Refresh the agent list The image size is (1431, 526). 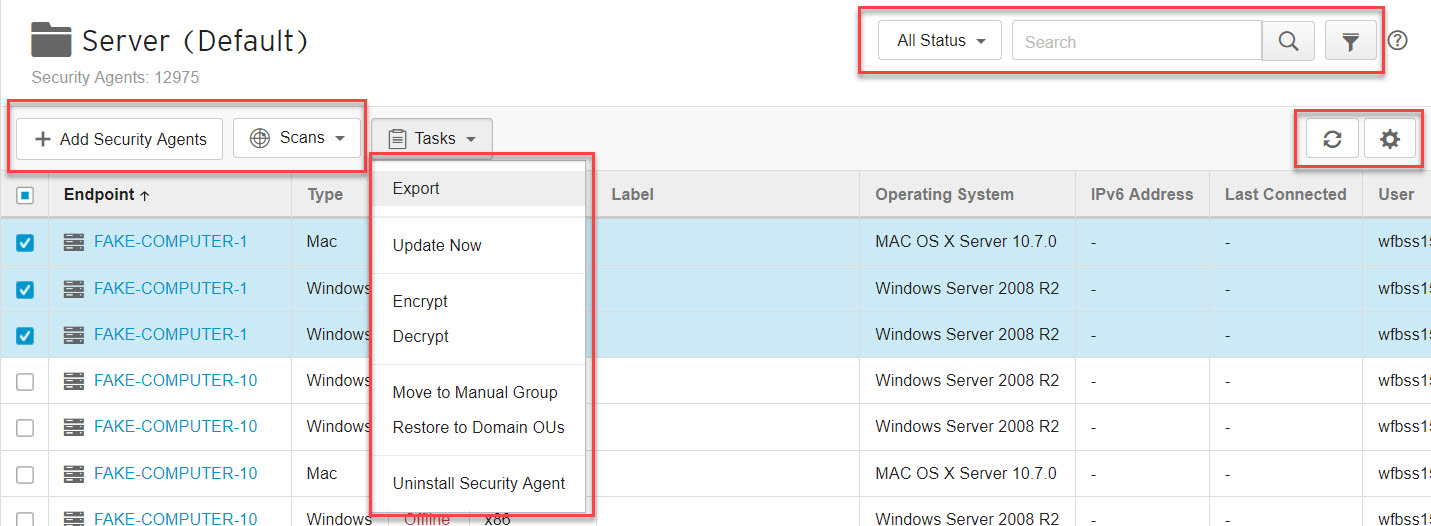click(x=1332, y=139)
